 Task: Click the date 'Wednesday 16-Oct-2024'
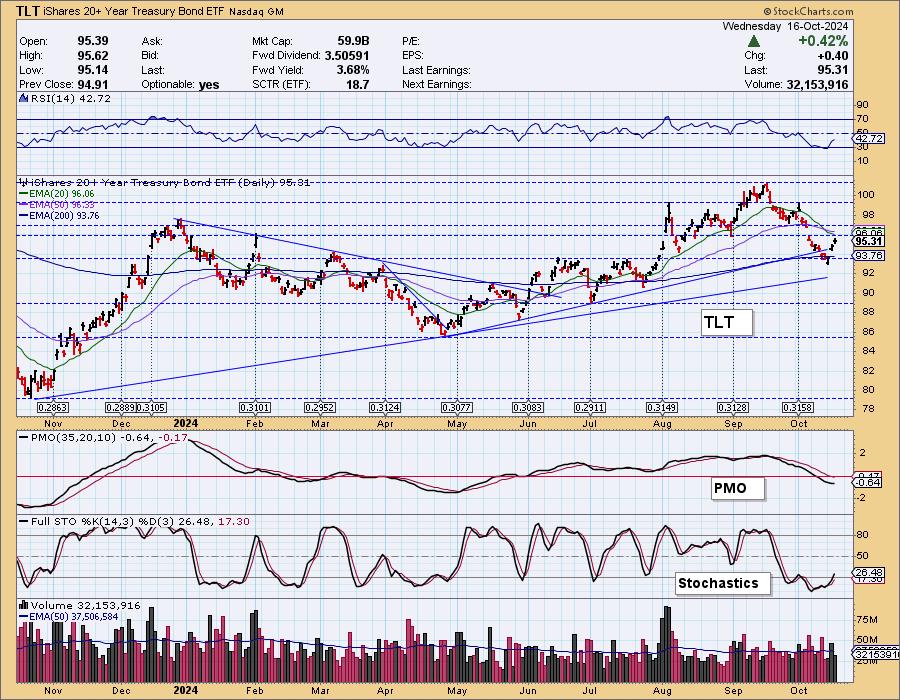(x=785, y=26)
